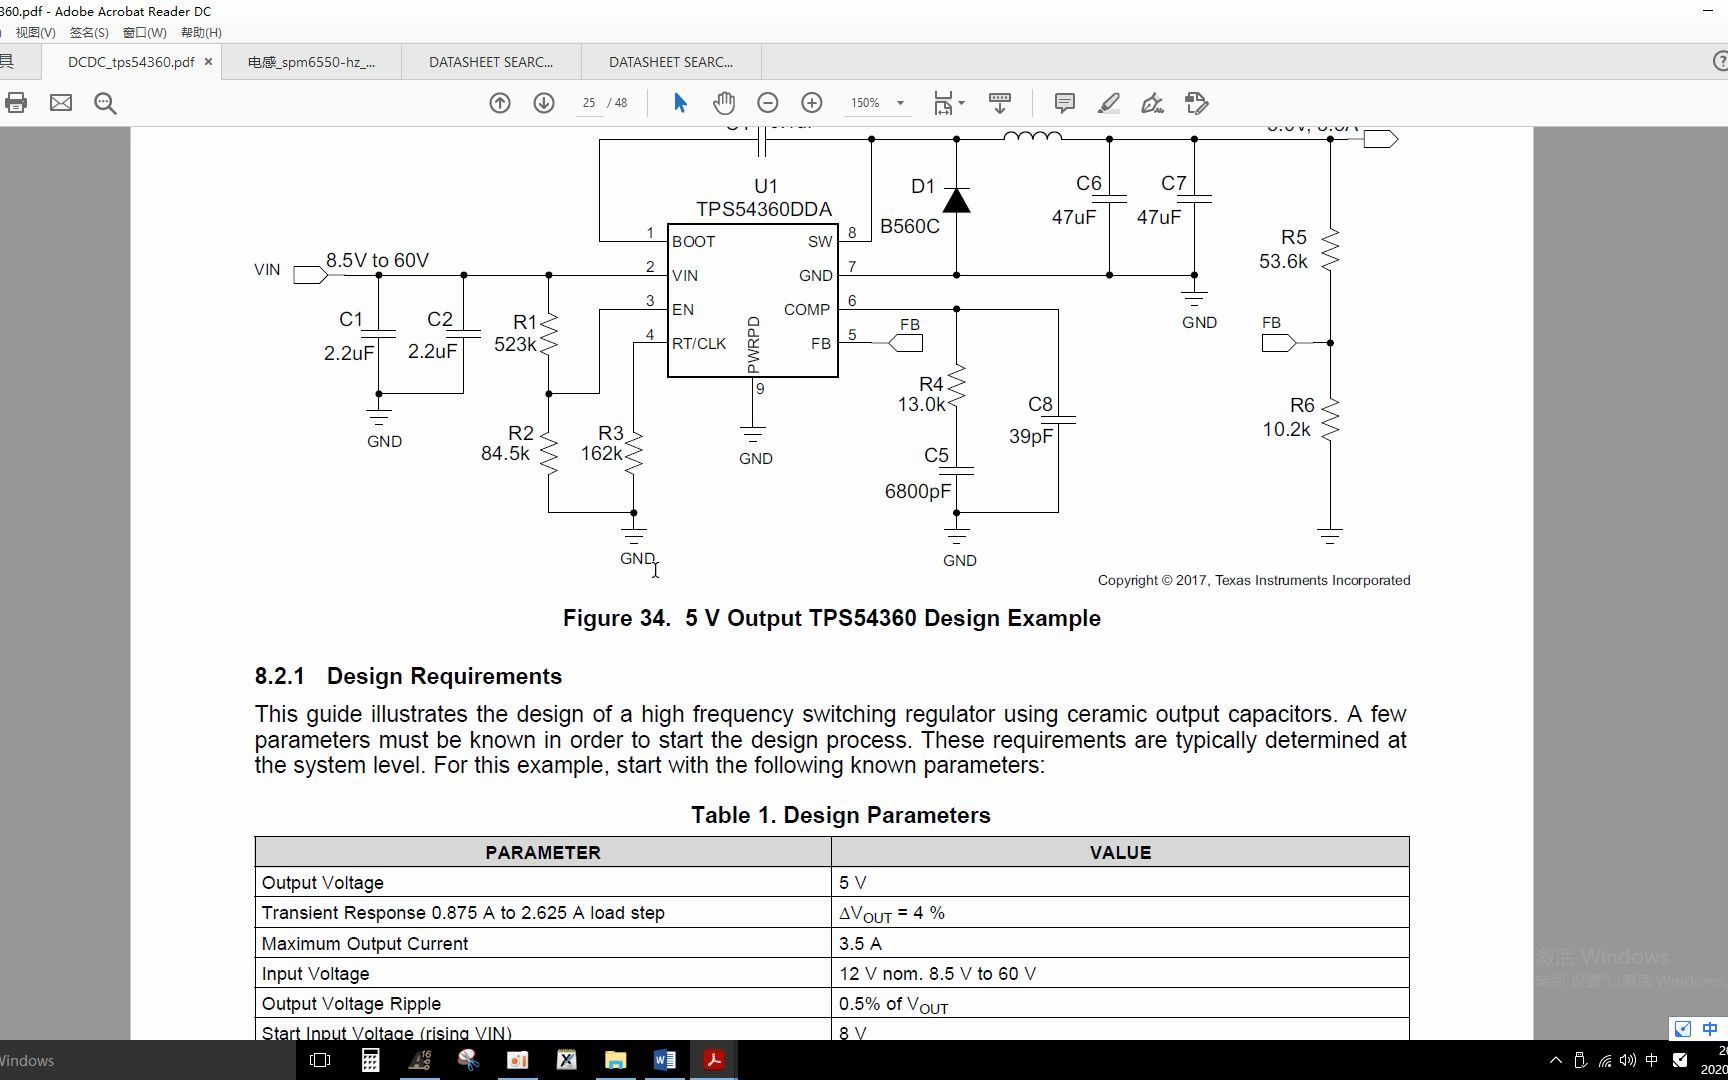Click the Output Voltage table cell
Screen dimensions: 1728x1080
(543, 883)
